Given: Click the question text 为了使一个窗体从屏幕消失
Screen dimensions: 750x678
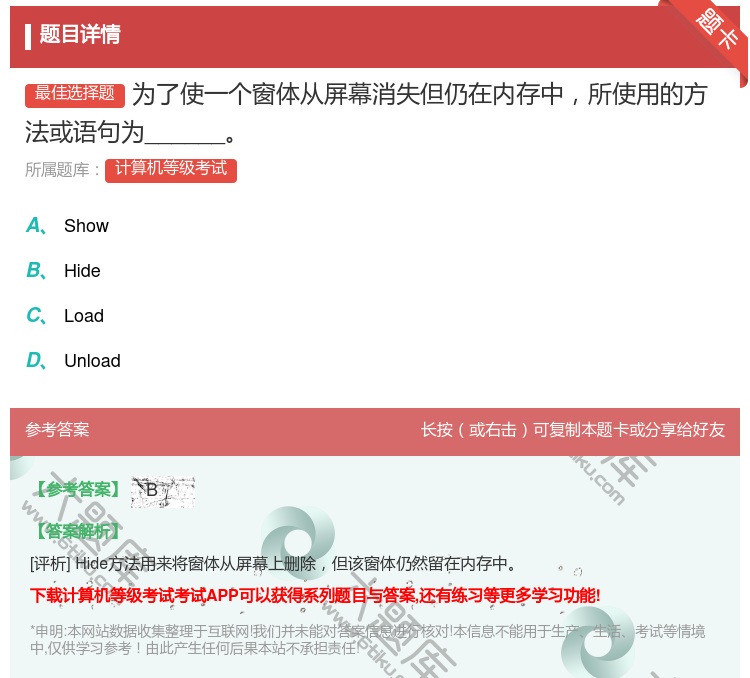Looking at the screenshot, I should tap(366, 113).
